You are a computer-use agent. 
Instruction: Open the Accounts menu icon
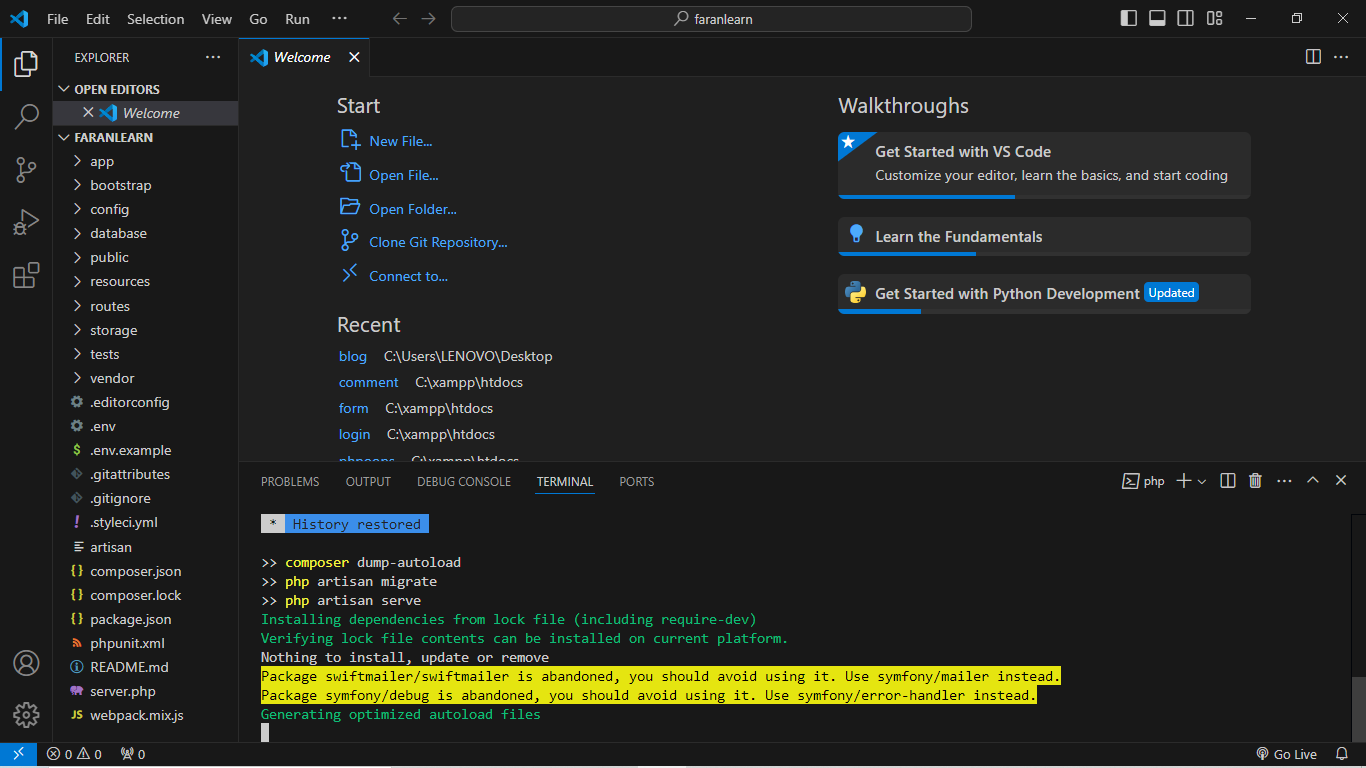click(x=26, y=663)
